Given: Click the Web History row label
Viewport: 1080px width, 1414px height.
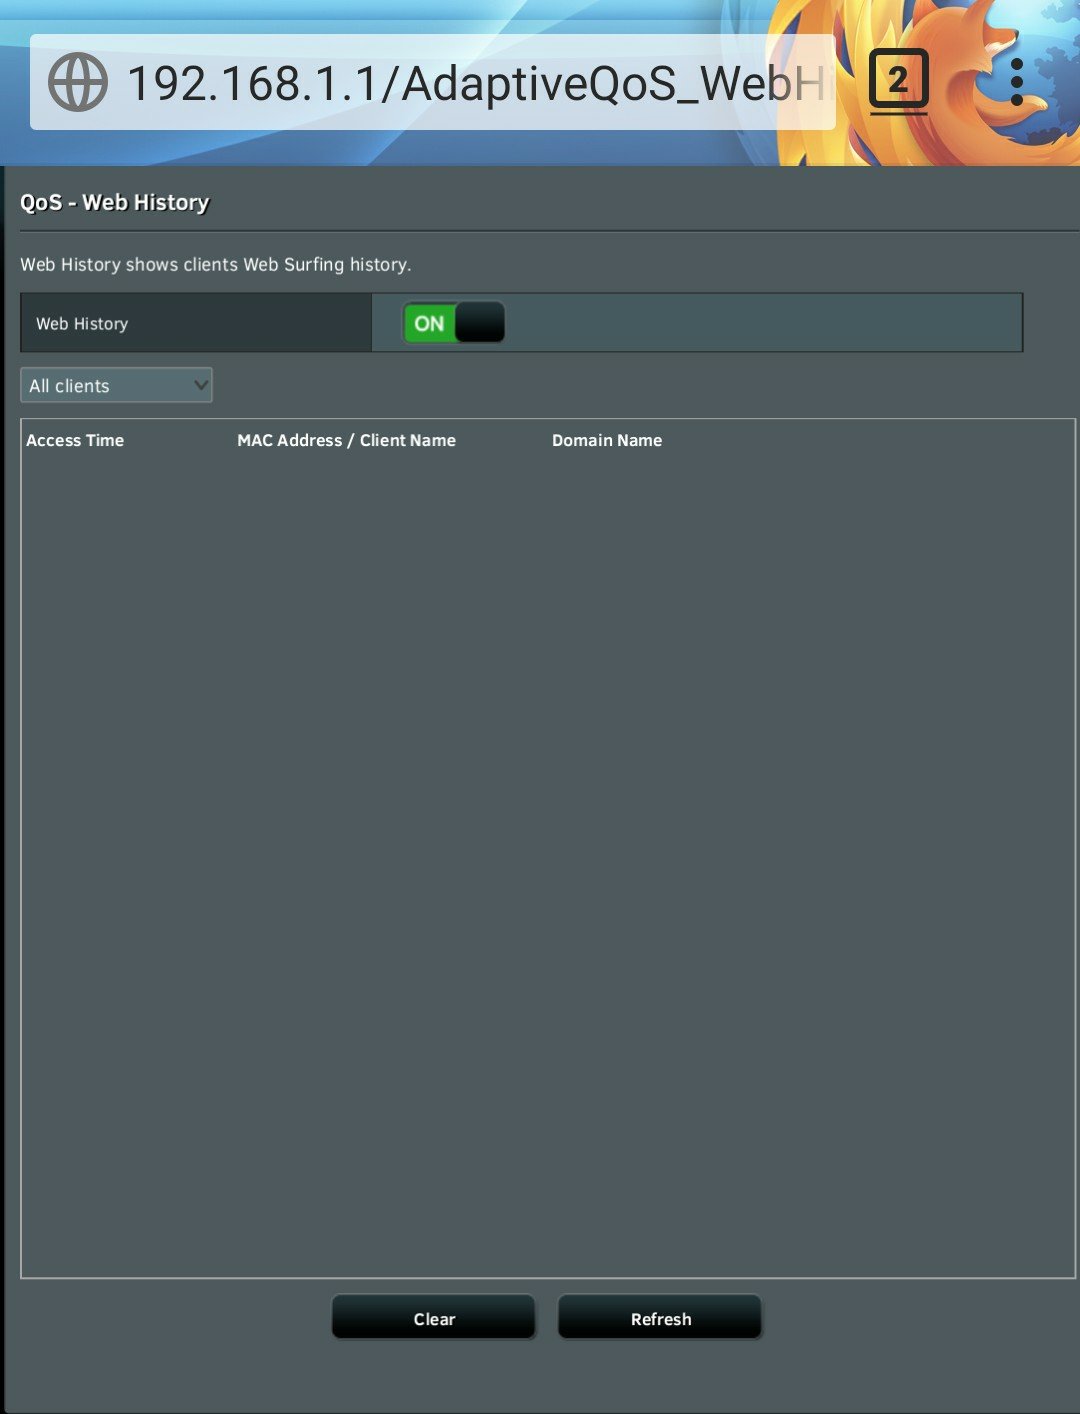Looking at the screenshot, I should (x=82, y=323).
